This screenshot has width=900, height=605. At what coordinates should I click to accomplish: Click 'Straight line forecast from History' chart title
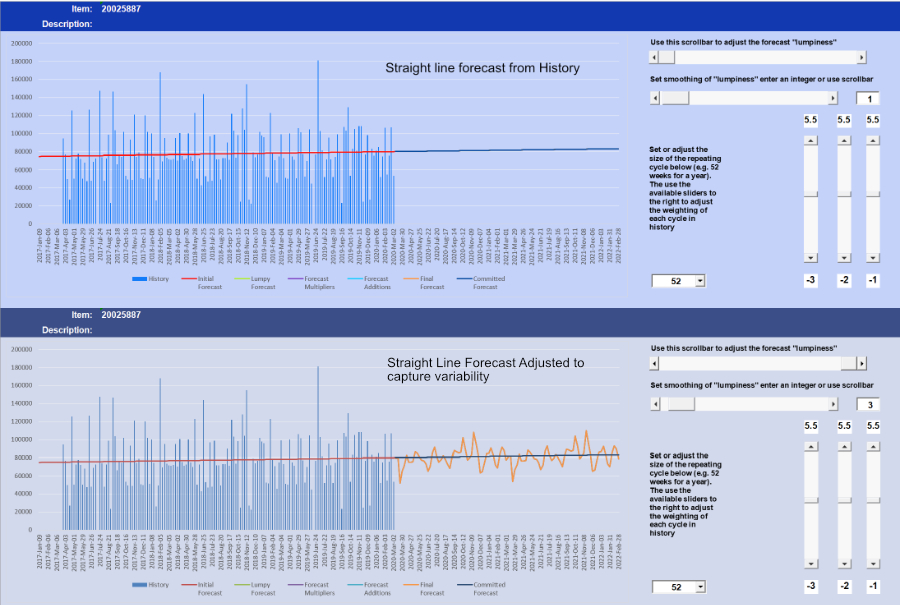point(482,68)
